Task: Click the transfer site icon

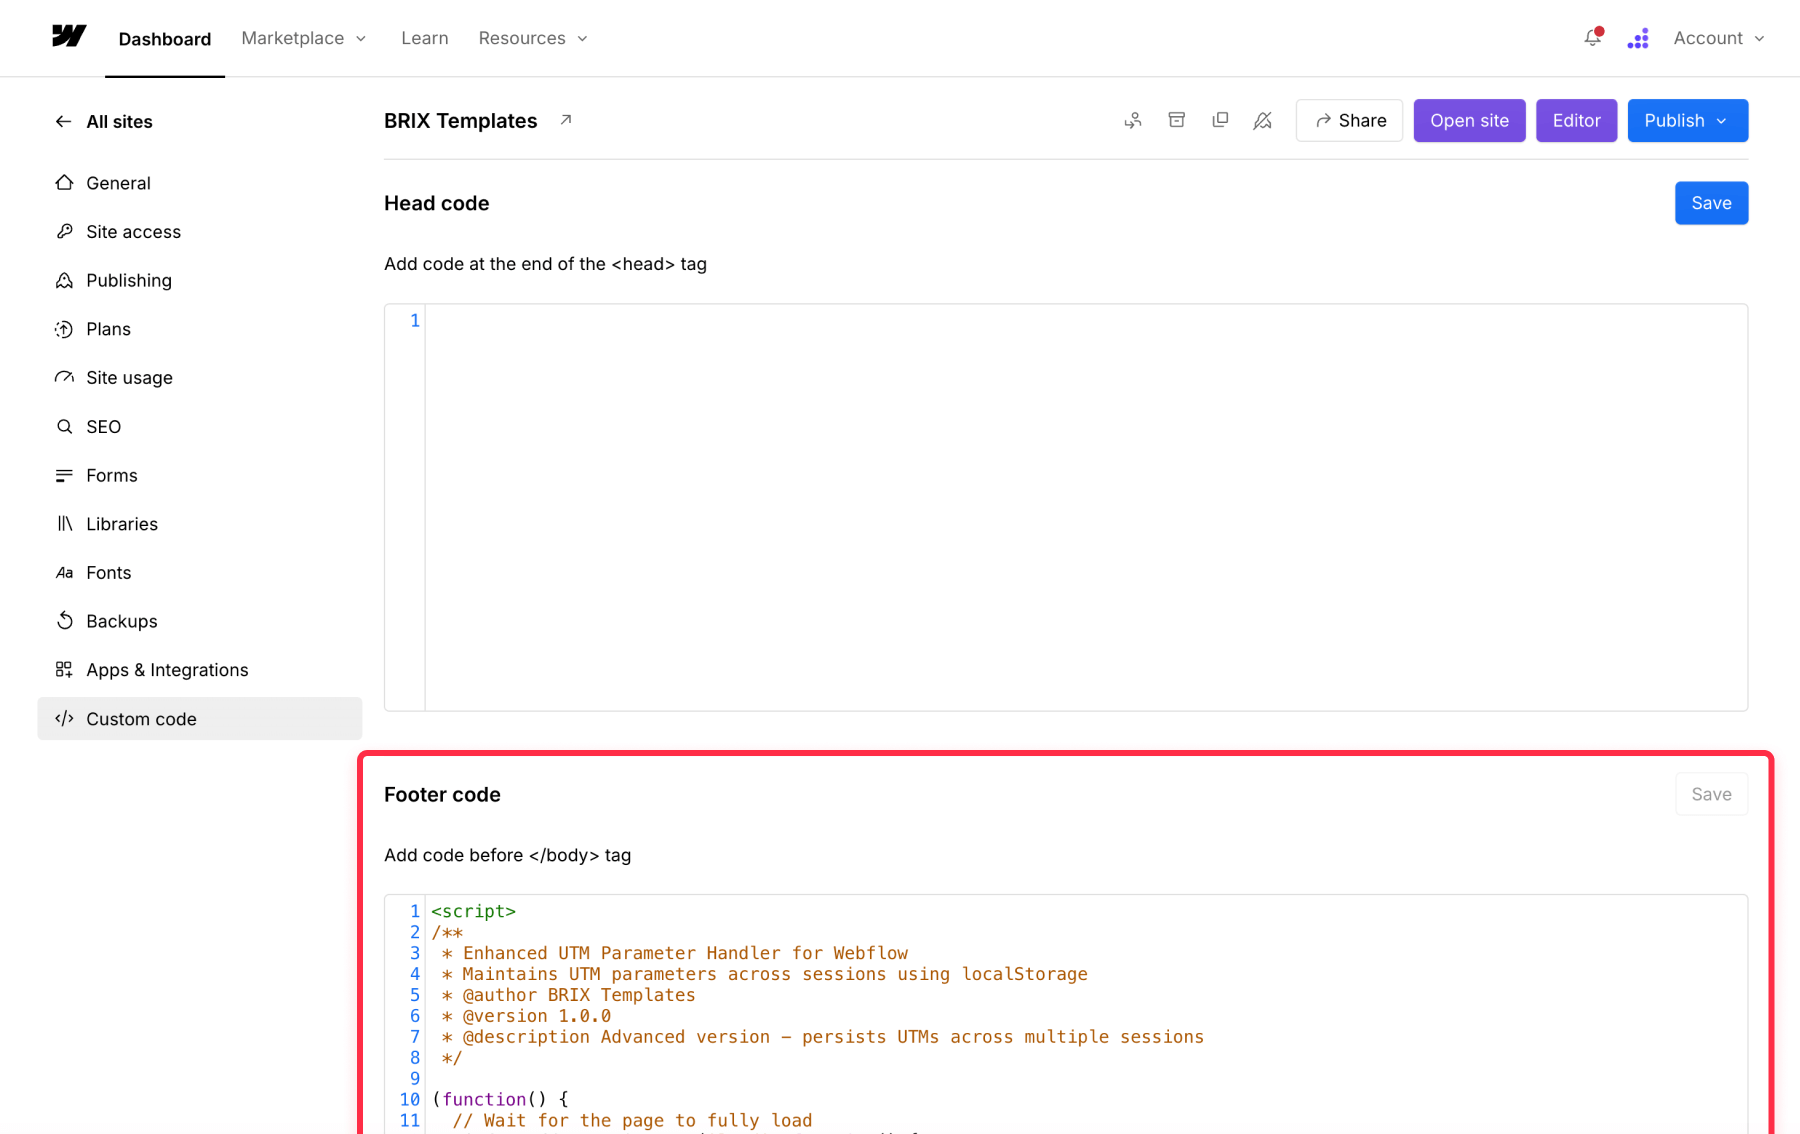Action: (1133, 120)
